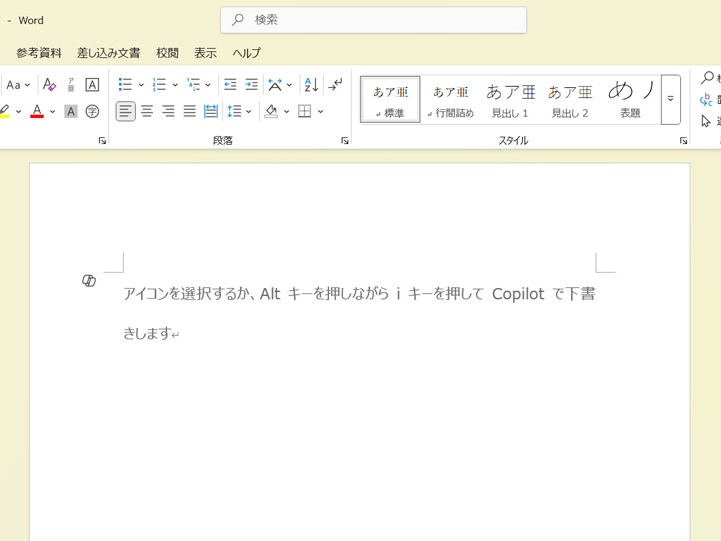The width and height of the screenshot is (721, 541).
Task: Open the Asian layout dropdown arrow
Action: (289, 85)
